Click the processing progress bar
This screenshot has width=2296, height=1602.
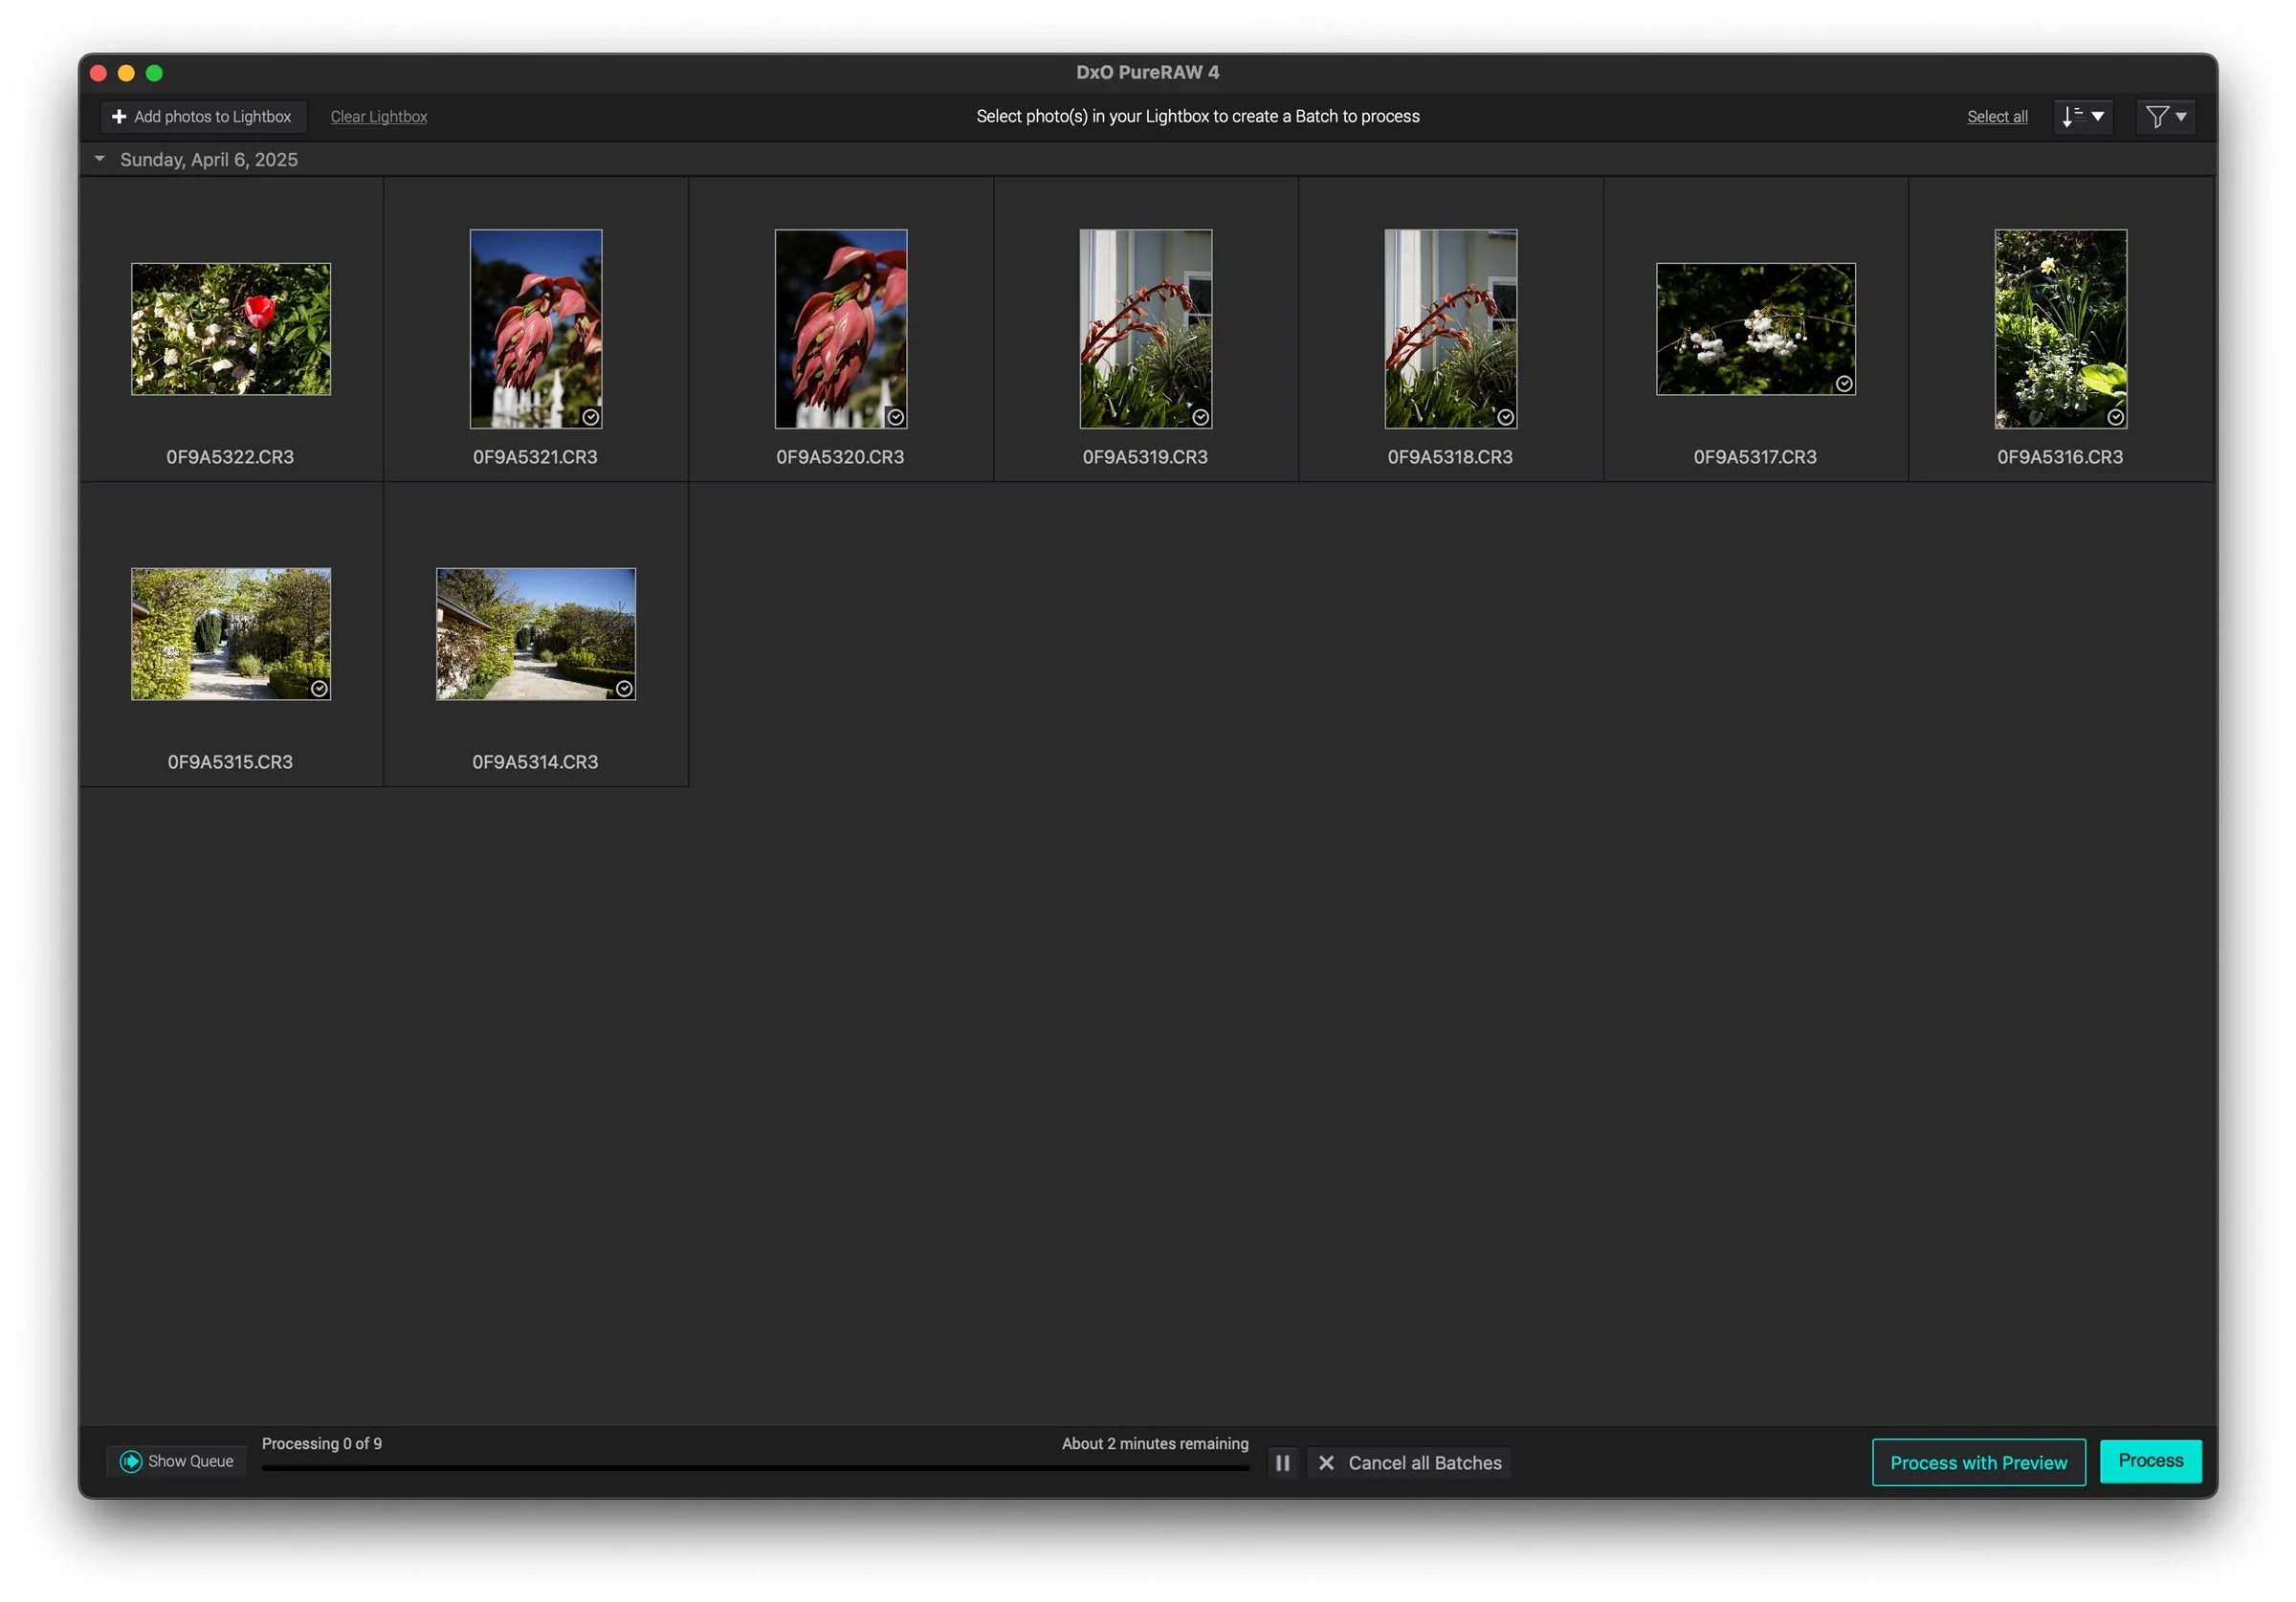(x=755, y=1468)
